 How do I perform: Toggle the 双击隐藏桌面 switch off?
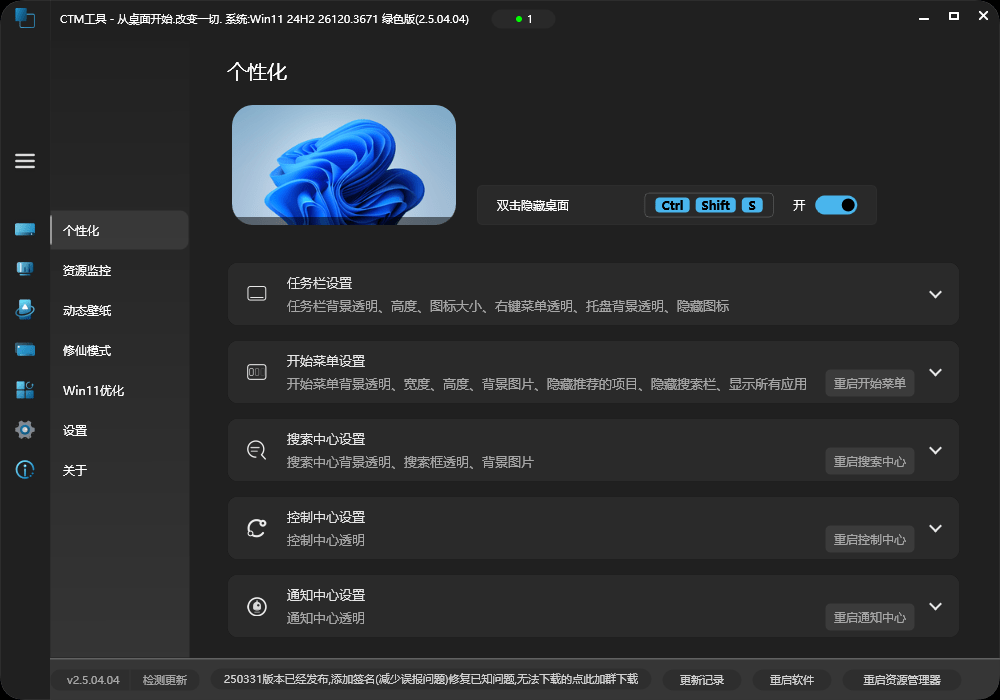click(x=837, y=205)
